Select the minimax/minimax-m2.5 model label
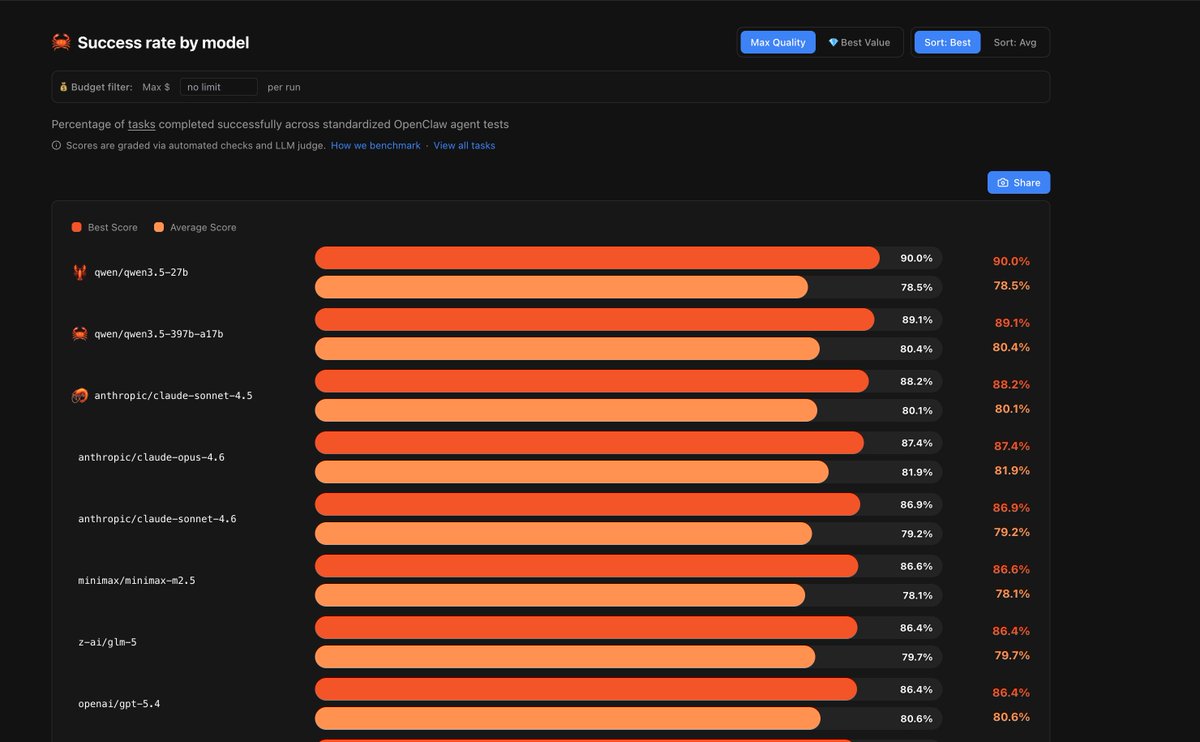 pyautogui.click(x=137, y=580)
